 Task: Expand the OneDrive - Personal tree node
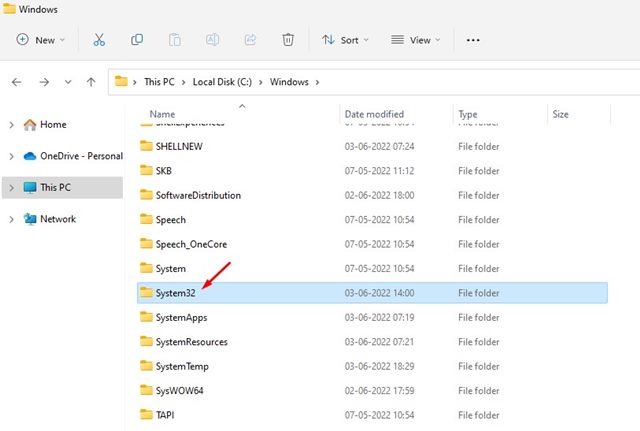click(11, 156)
